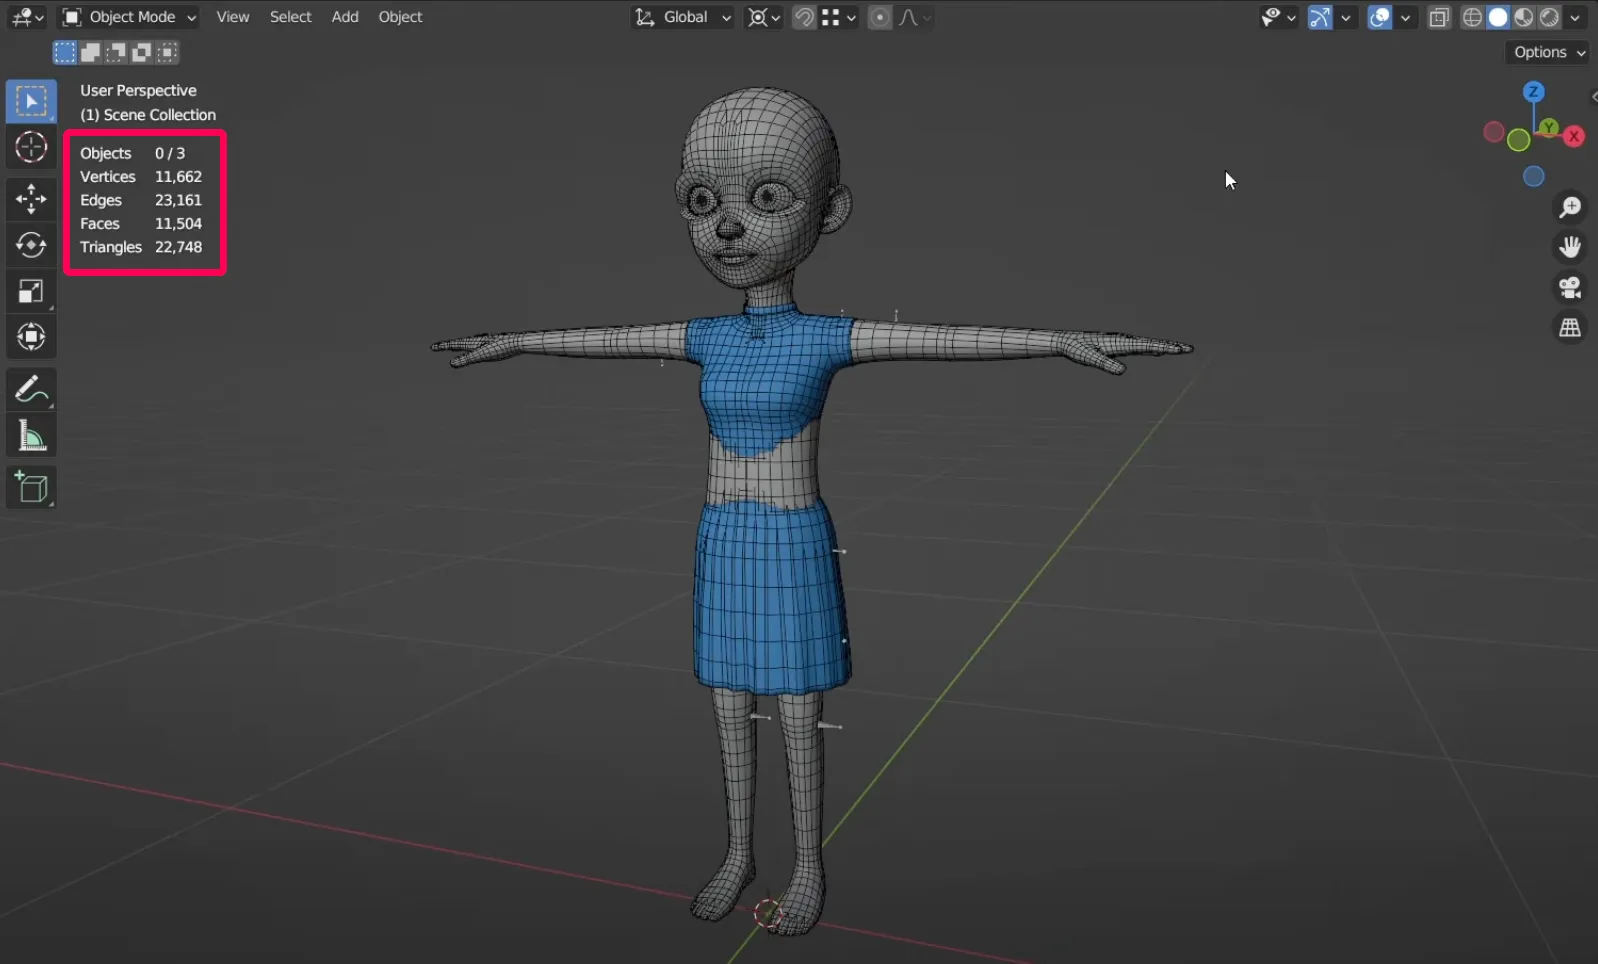Toggle viewport overlays
The height and width of the screenshot is (964, 1598).
(x=1380, y=17)
